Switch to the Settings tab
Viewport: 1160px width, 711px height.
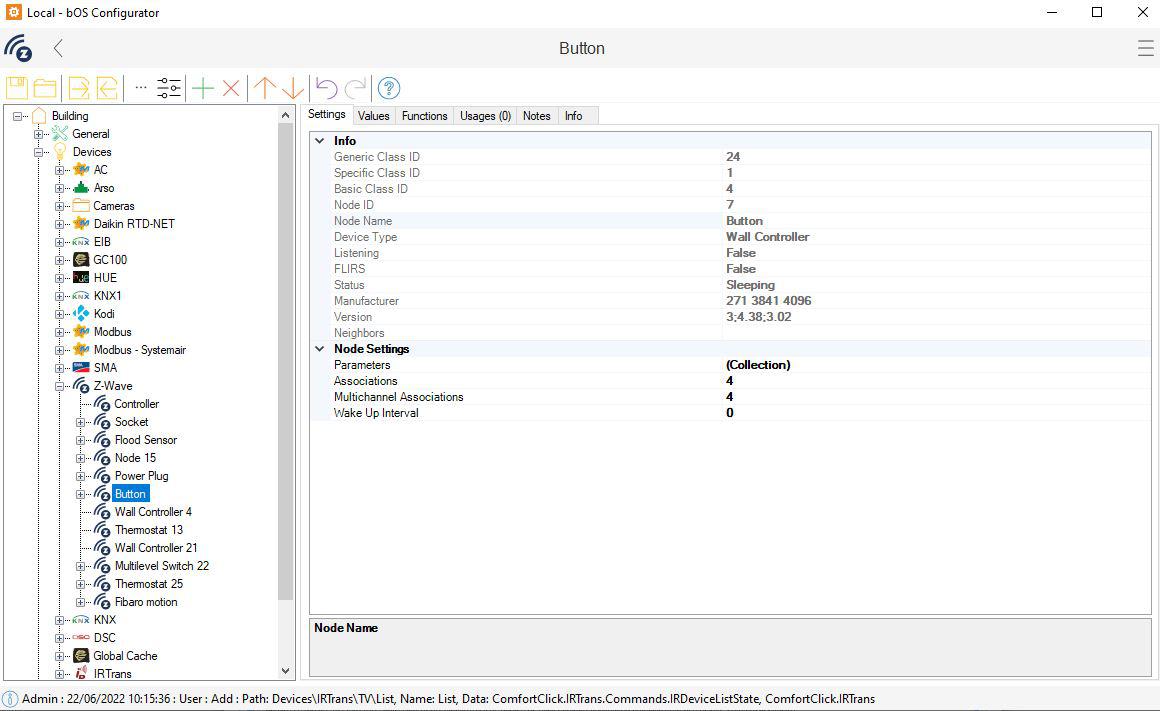coord(326,114)
